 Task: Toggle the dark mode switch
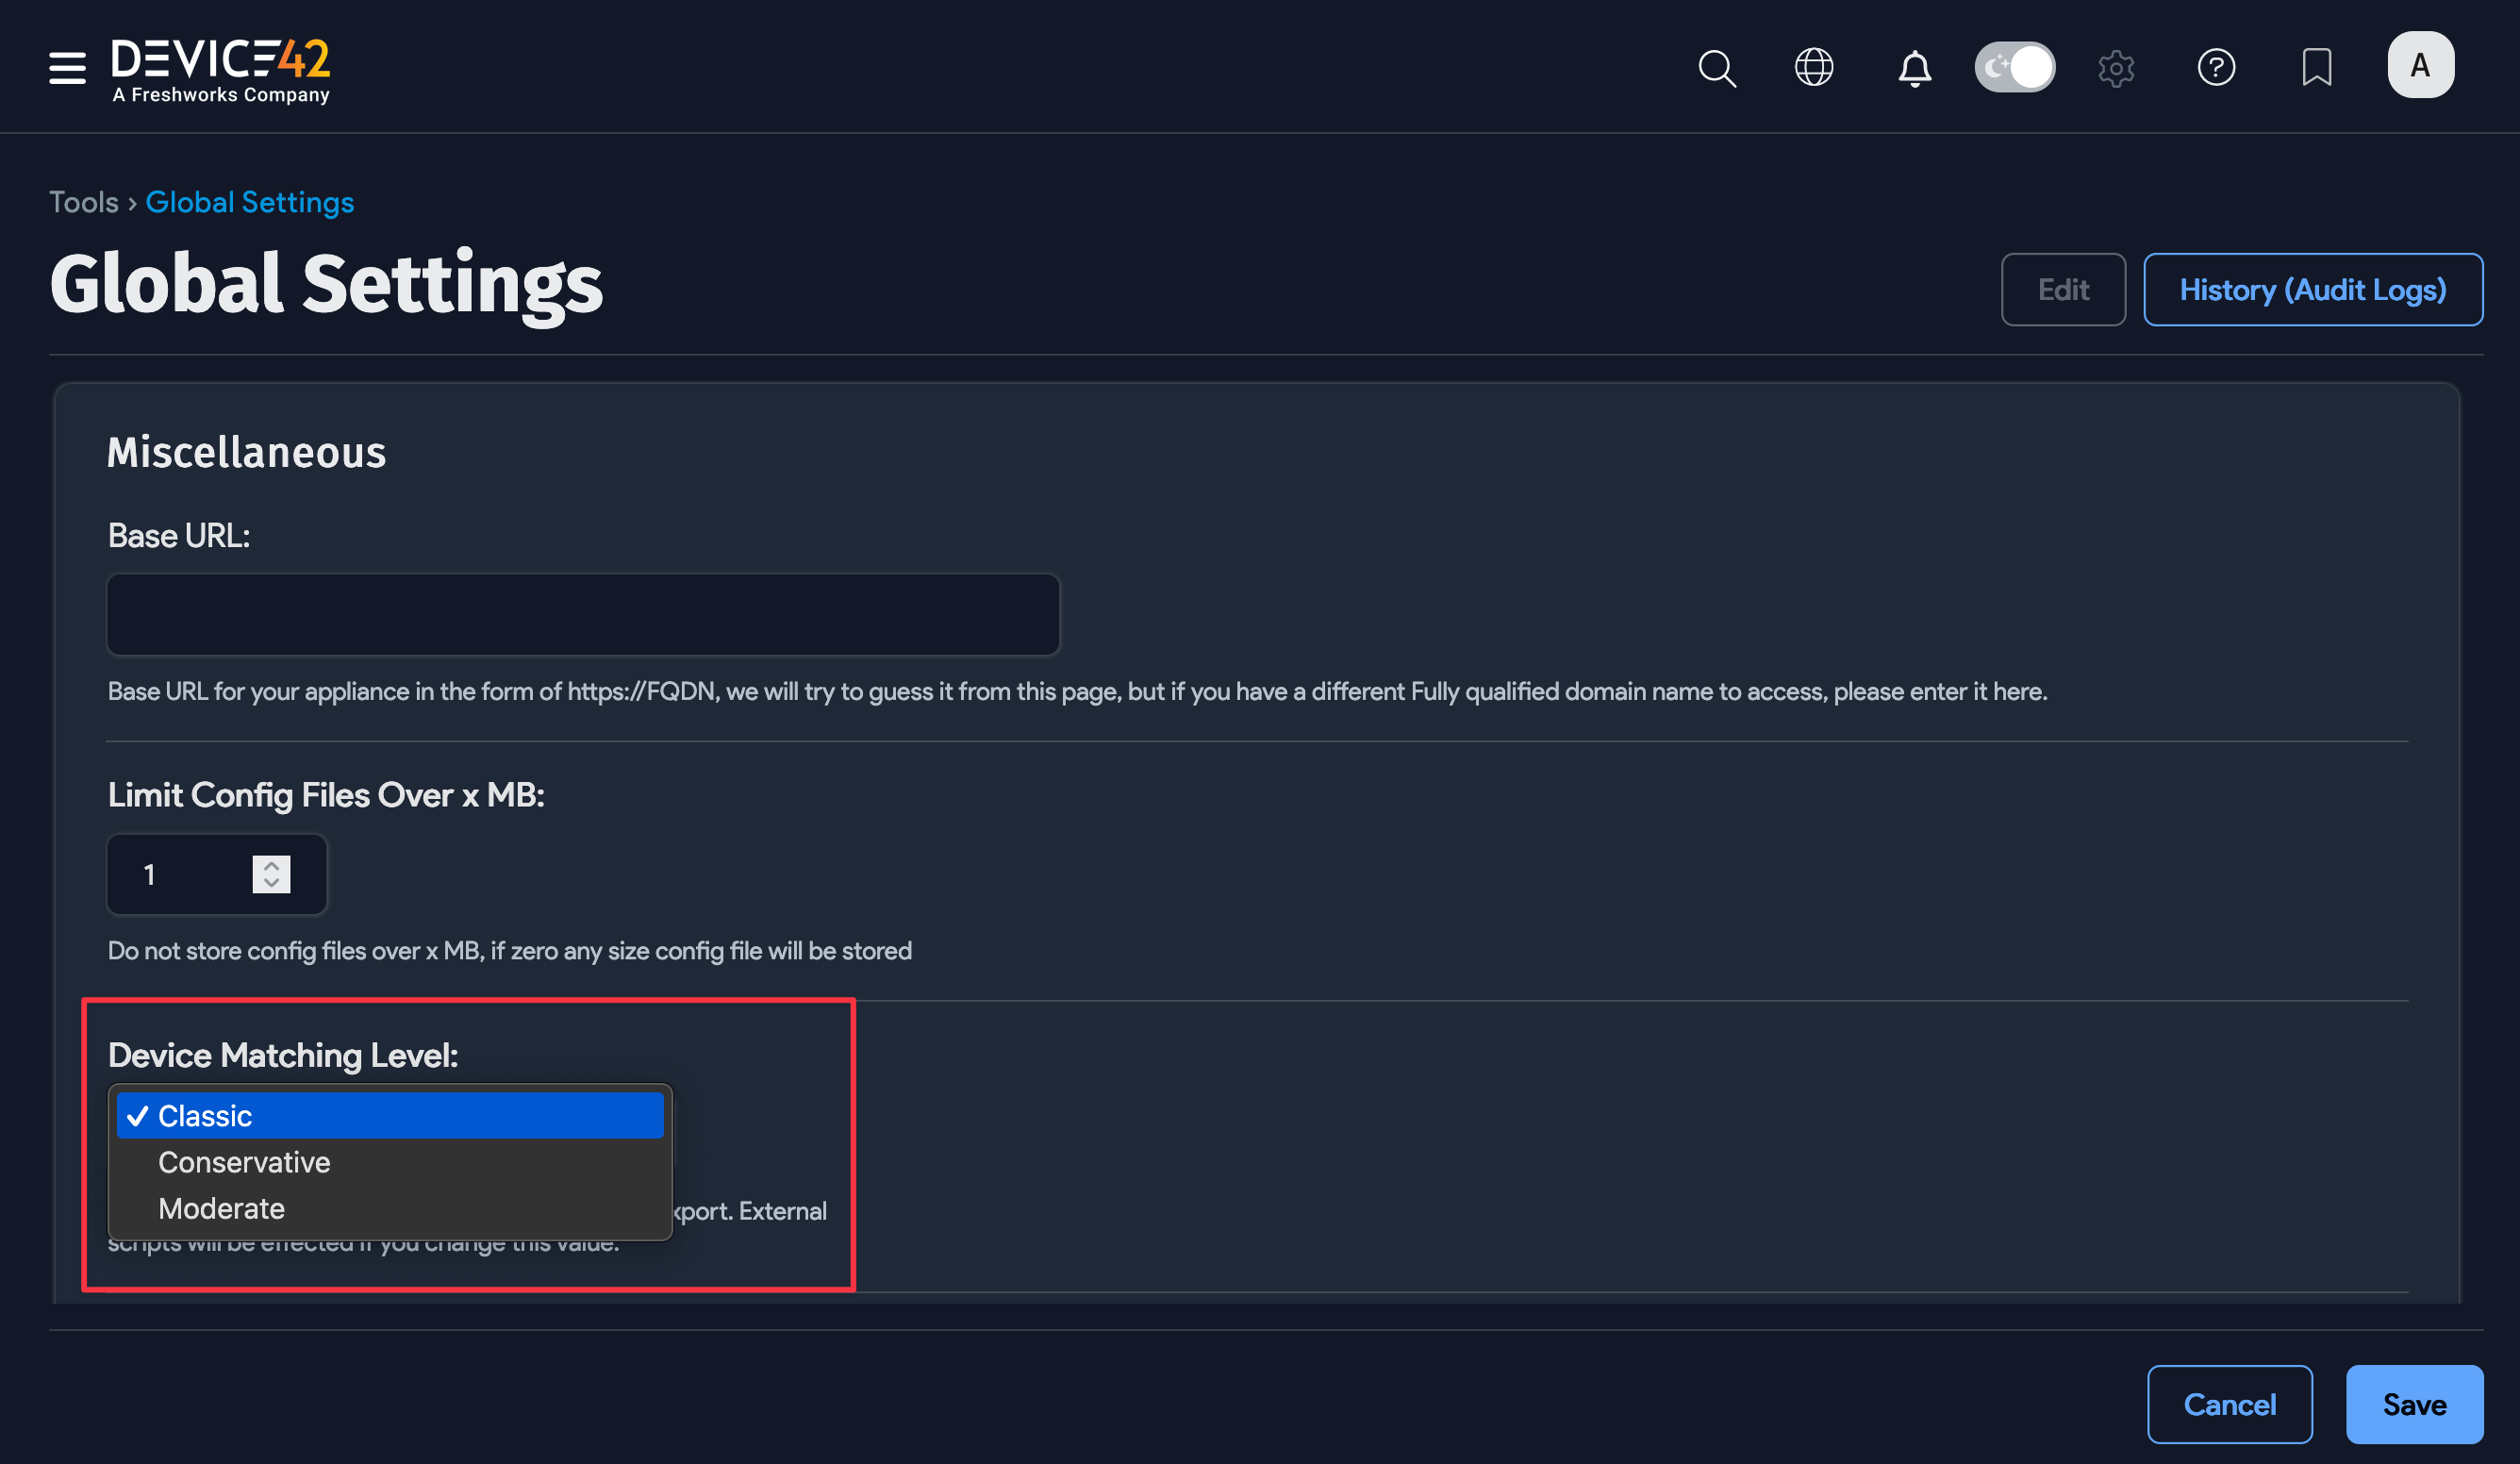(x=2014, y=67)
